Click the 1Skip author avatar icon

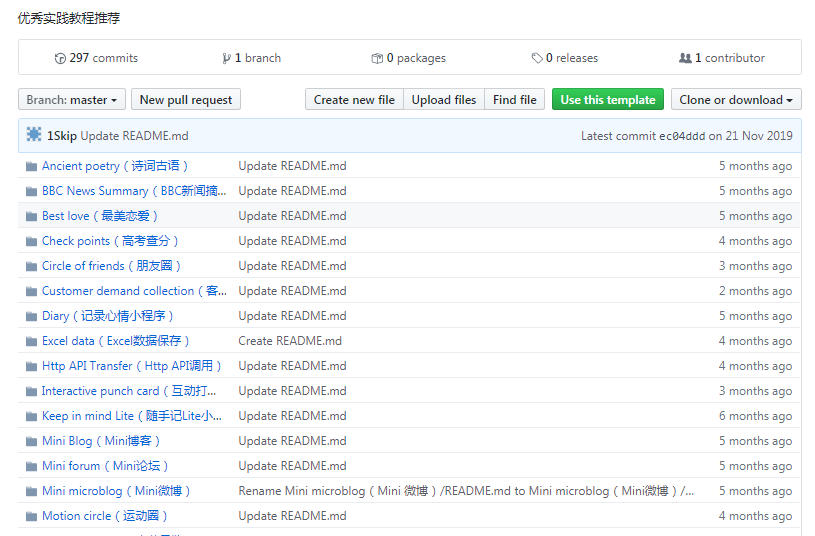pyautogui.click(x=34, y=135)
